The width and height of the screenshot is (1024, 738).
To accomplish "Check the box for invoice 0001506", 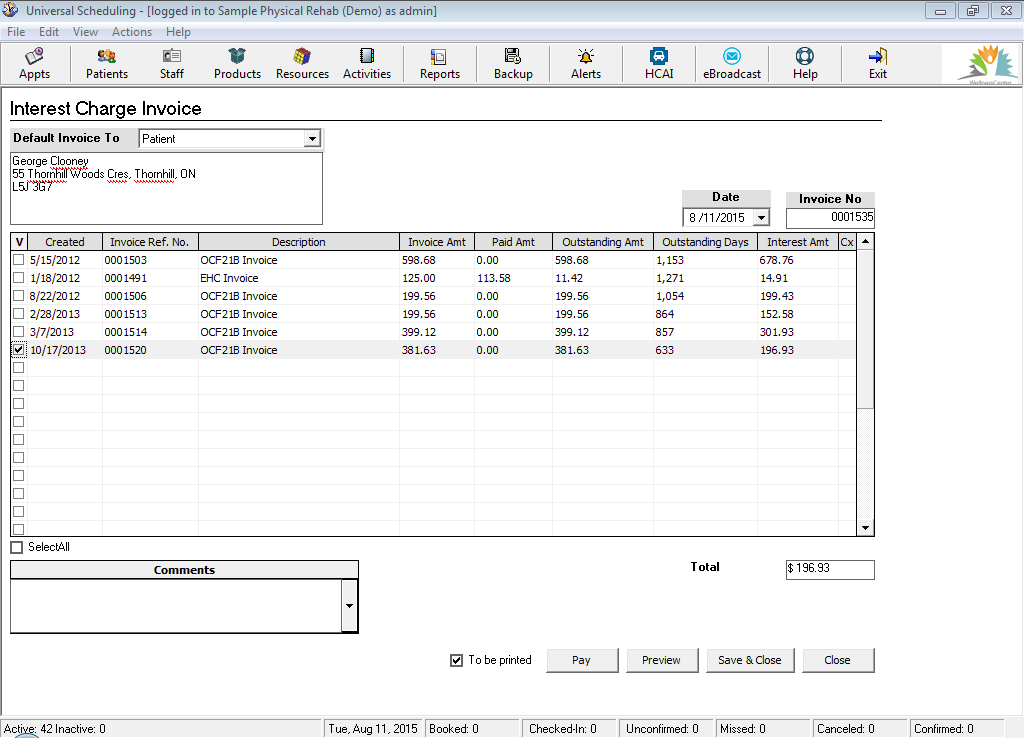I will pyautogui.click(x=18, y=296).
